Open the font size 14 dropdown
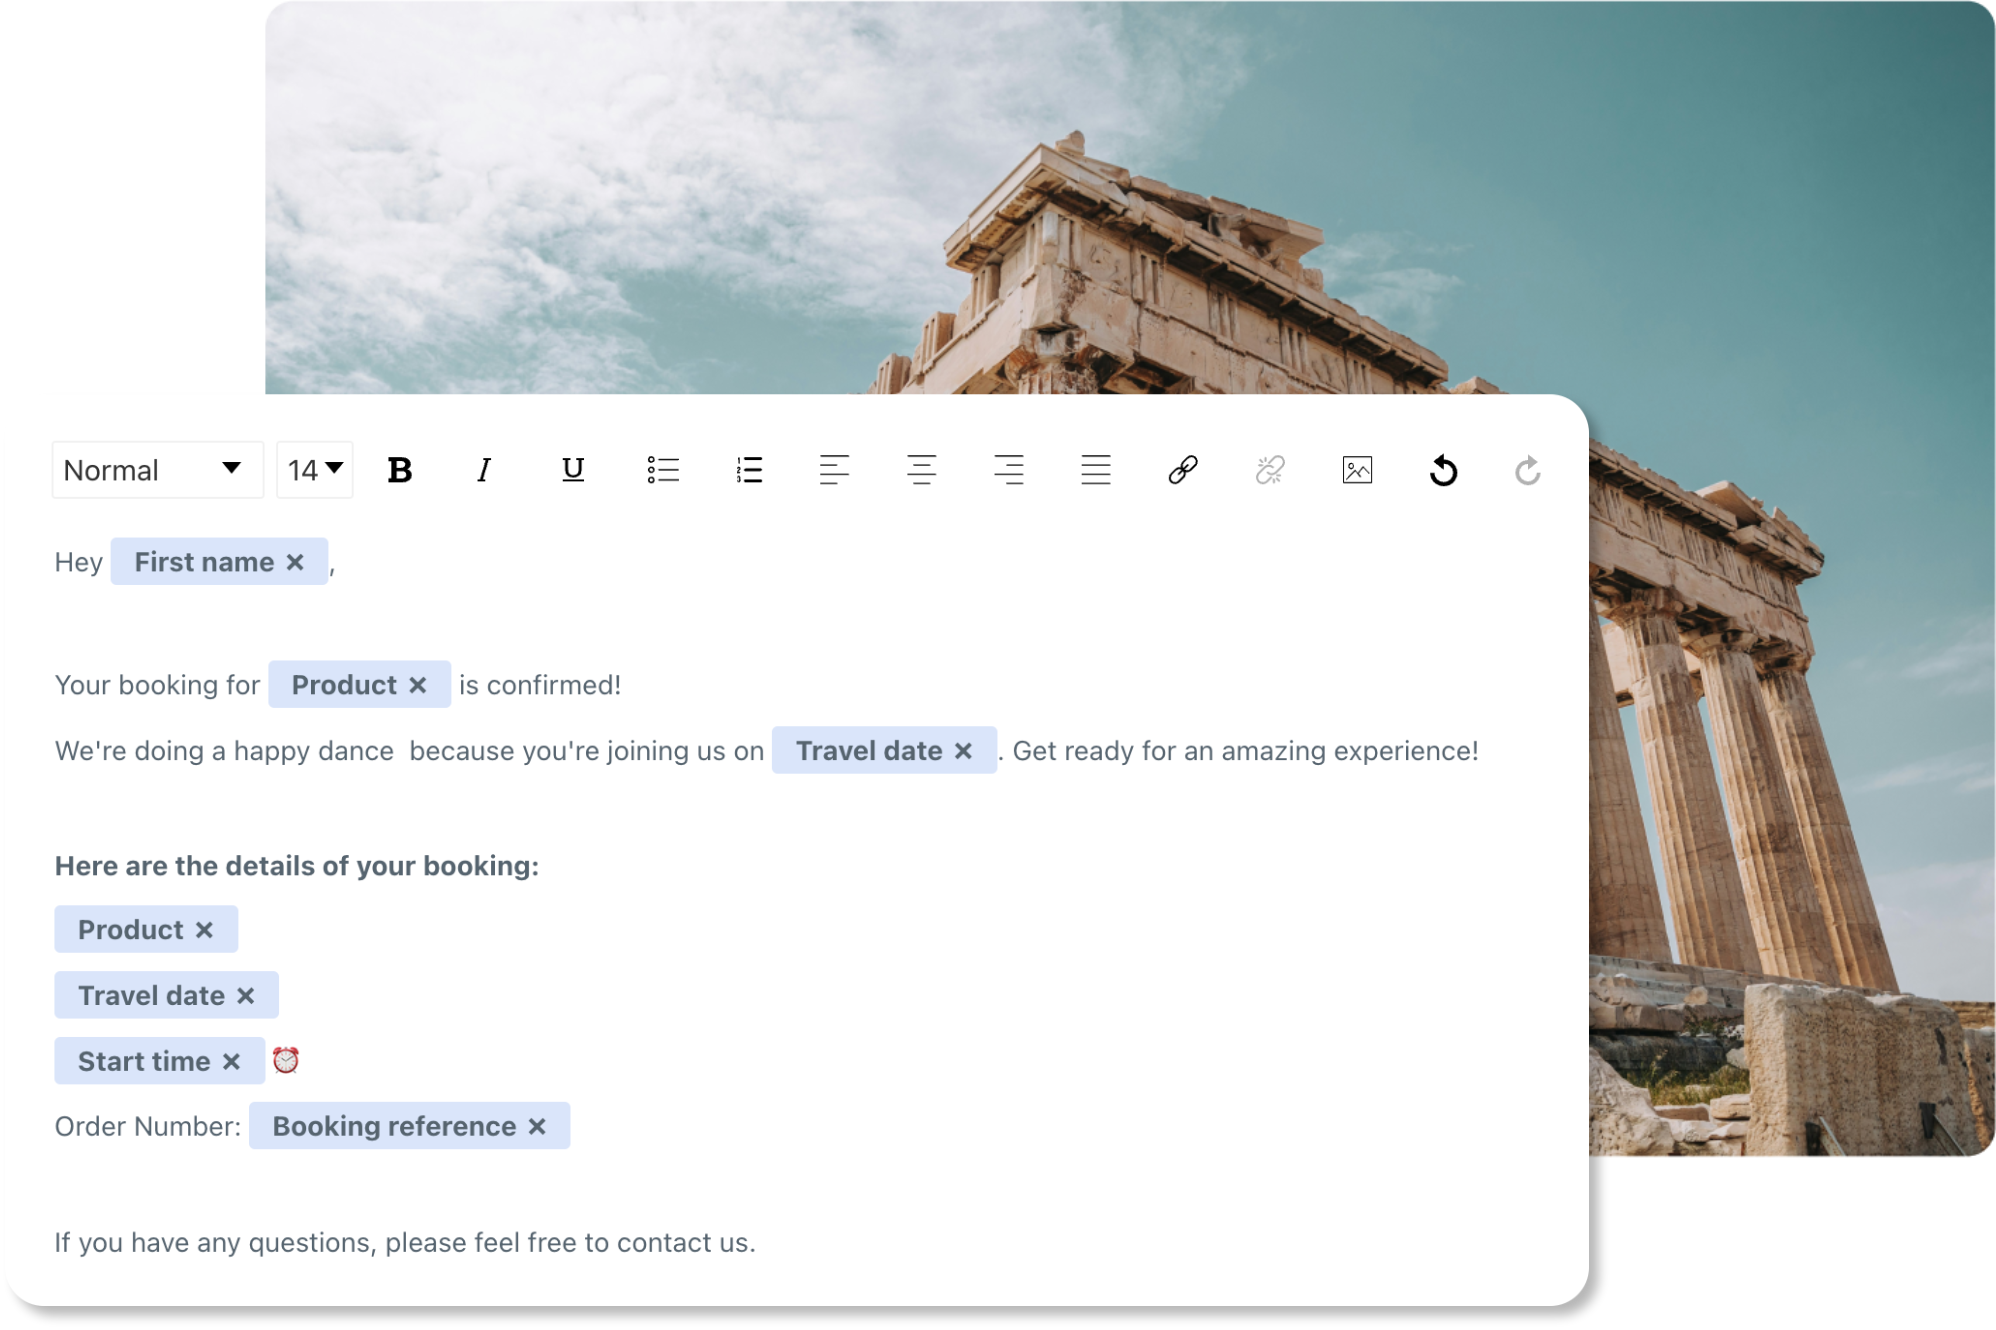Image resolution: width=1996 pixels, height=1330 pixels. 314,470
